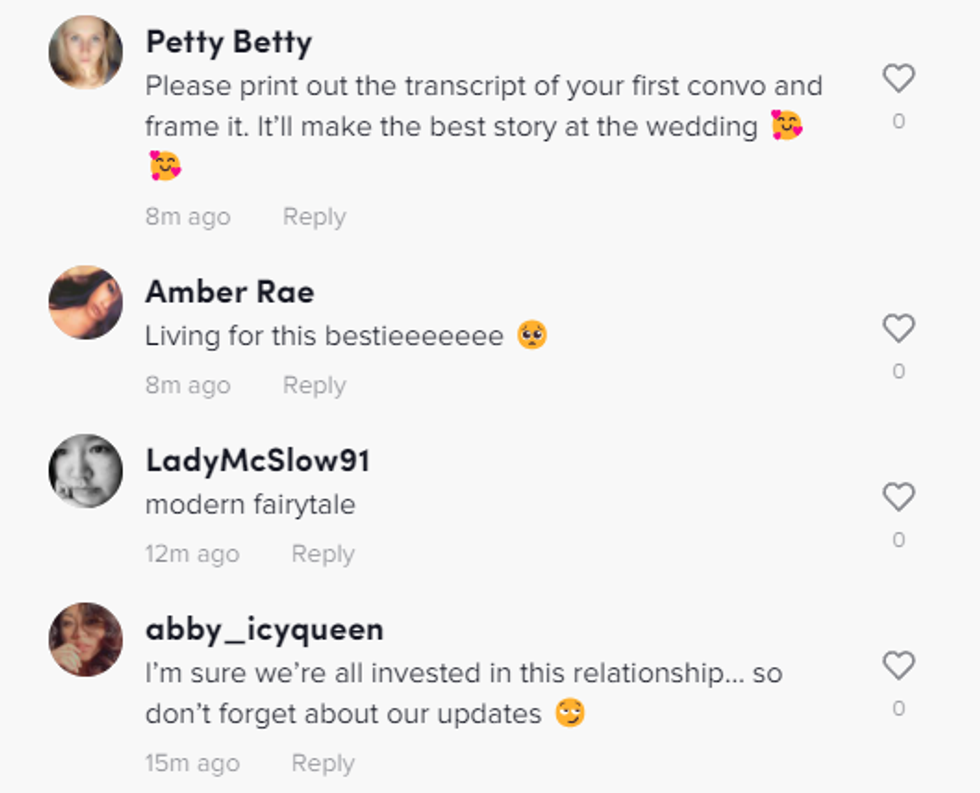The height and width of the screenshot is (793, 980).
Task: Visit LadyMcSlow91's profile via username
Action: click(257, 460)
